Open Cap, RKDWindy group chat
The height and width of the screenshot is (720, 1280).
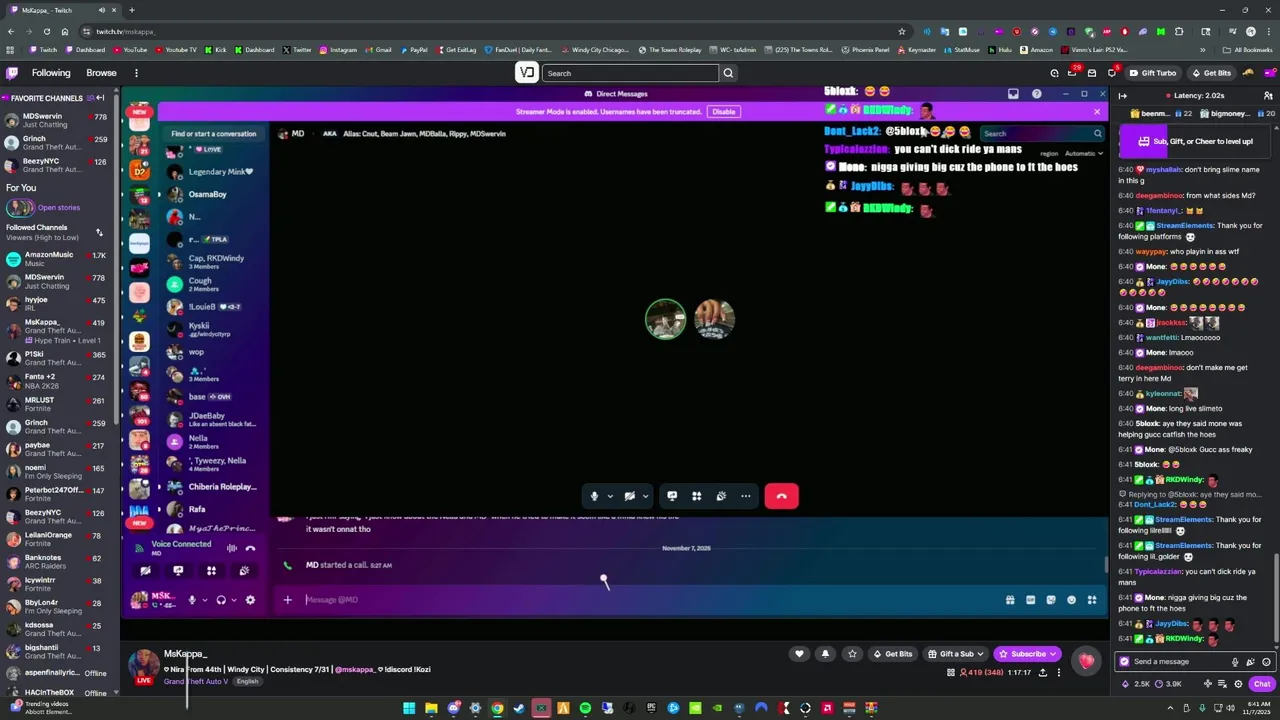click(x=213, y=262)
